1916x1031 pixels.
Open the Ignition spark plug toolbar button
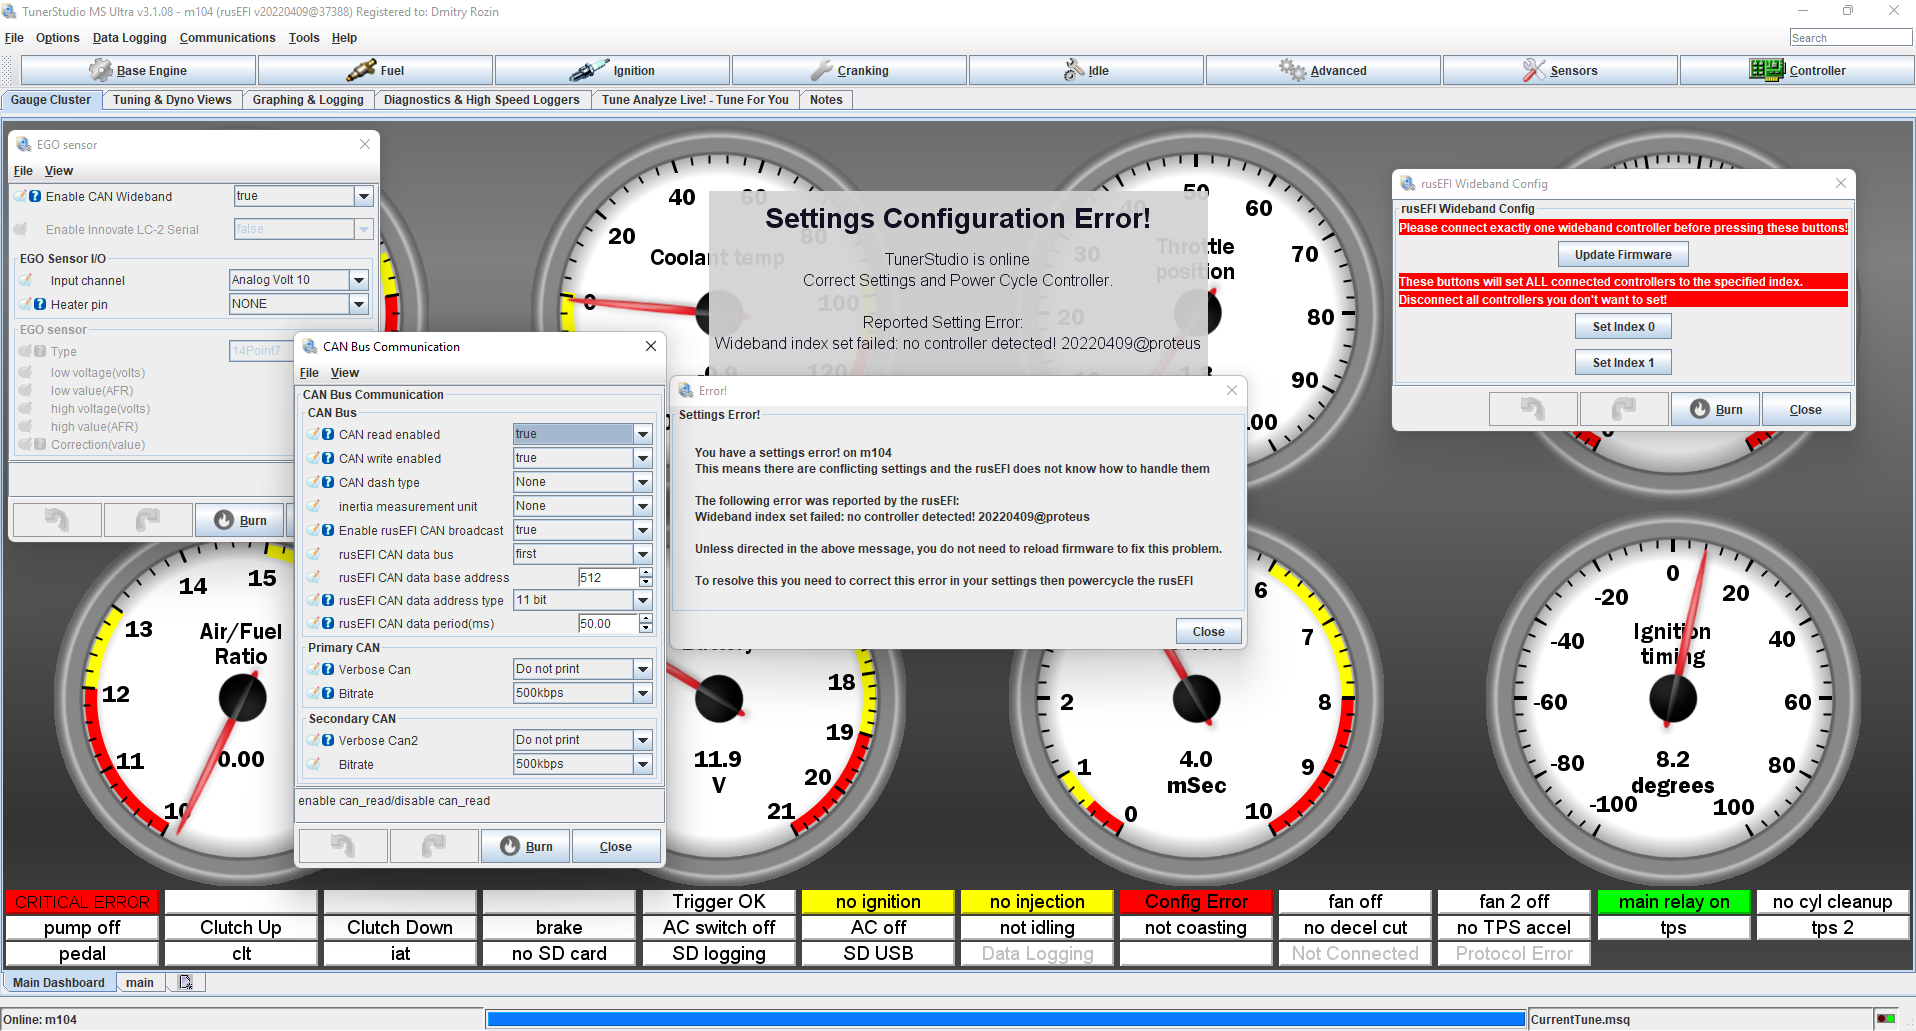[x=612, y=70]
